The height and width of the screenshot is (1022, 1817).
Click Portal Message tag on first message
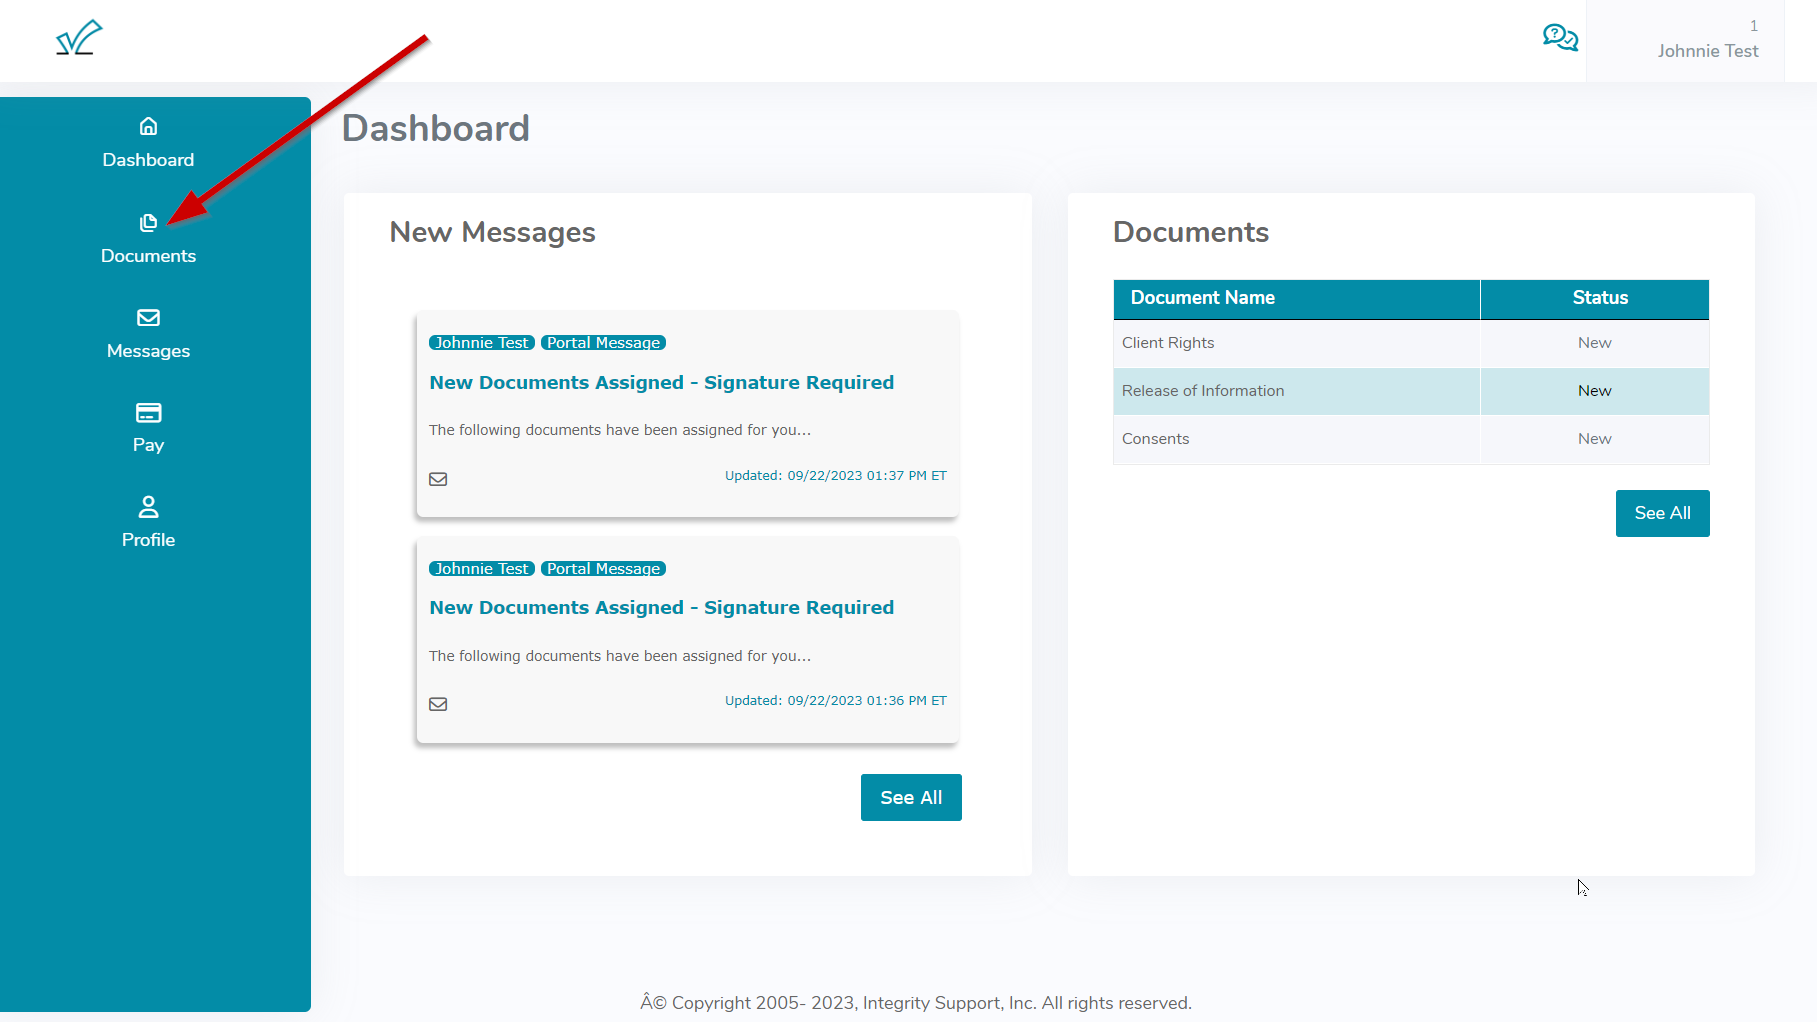pos(603,343)
